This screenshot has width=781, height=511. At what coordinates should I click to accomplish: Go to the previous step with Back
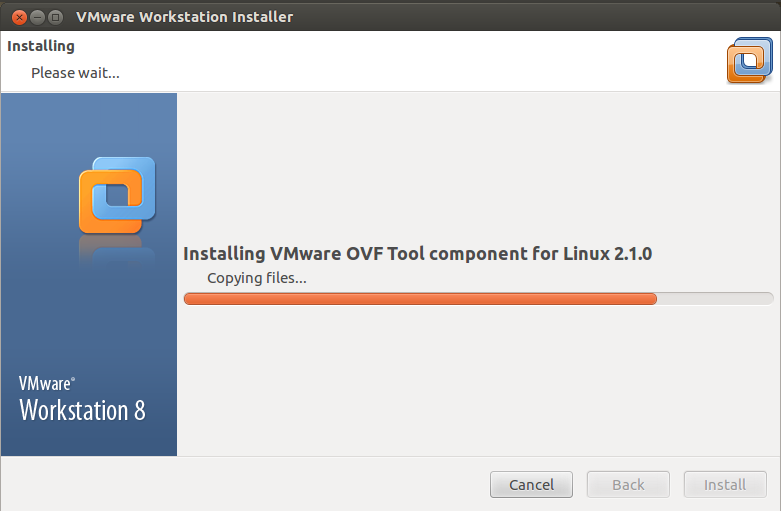628,485
